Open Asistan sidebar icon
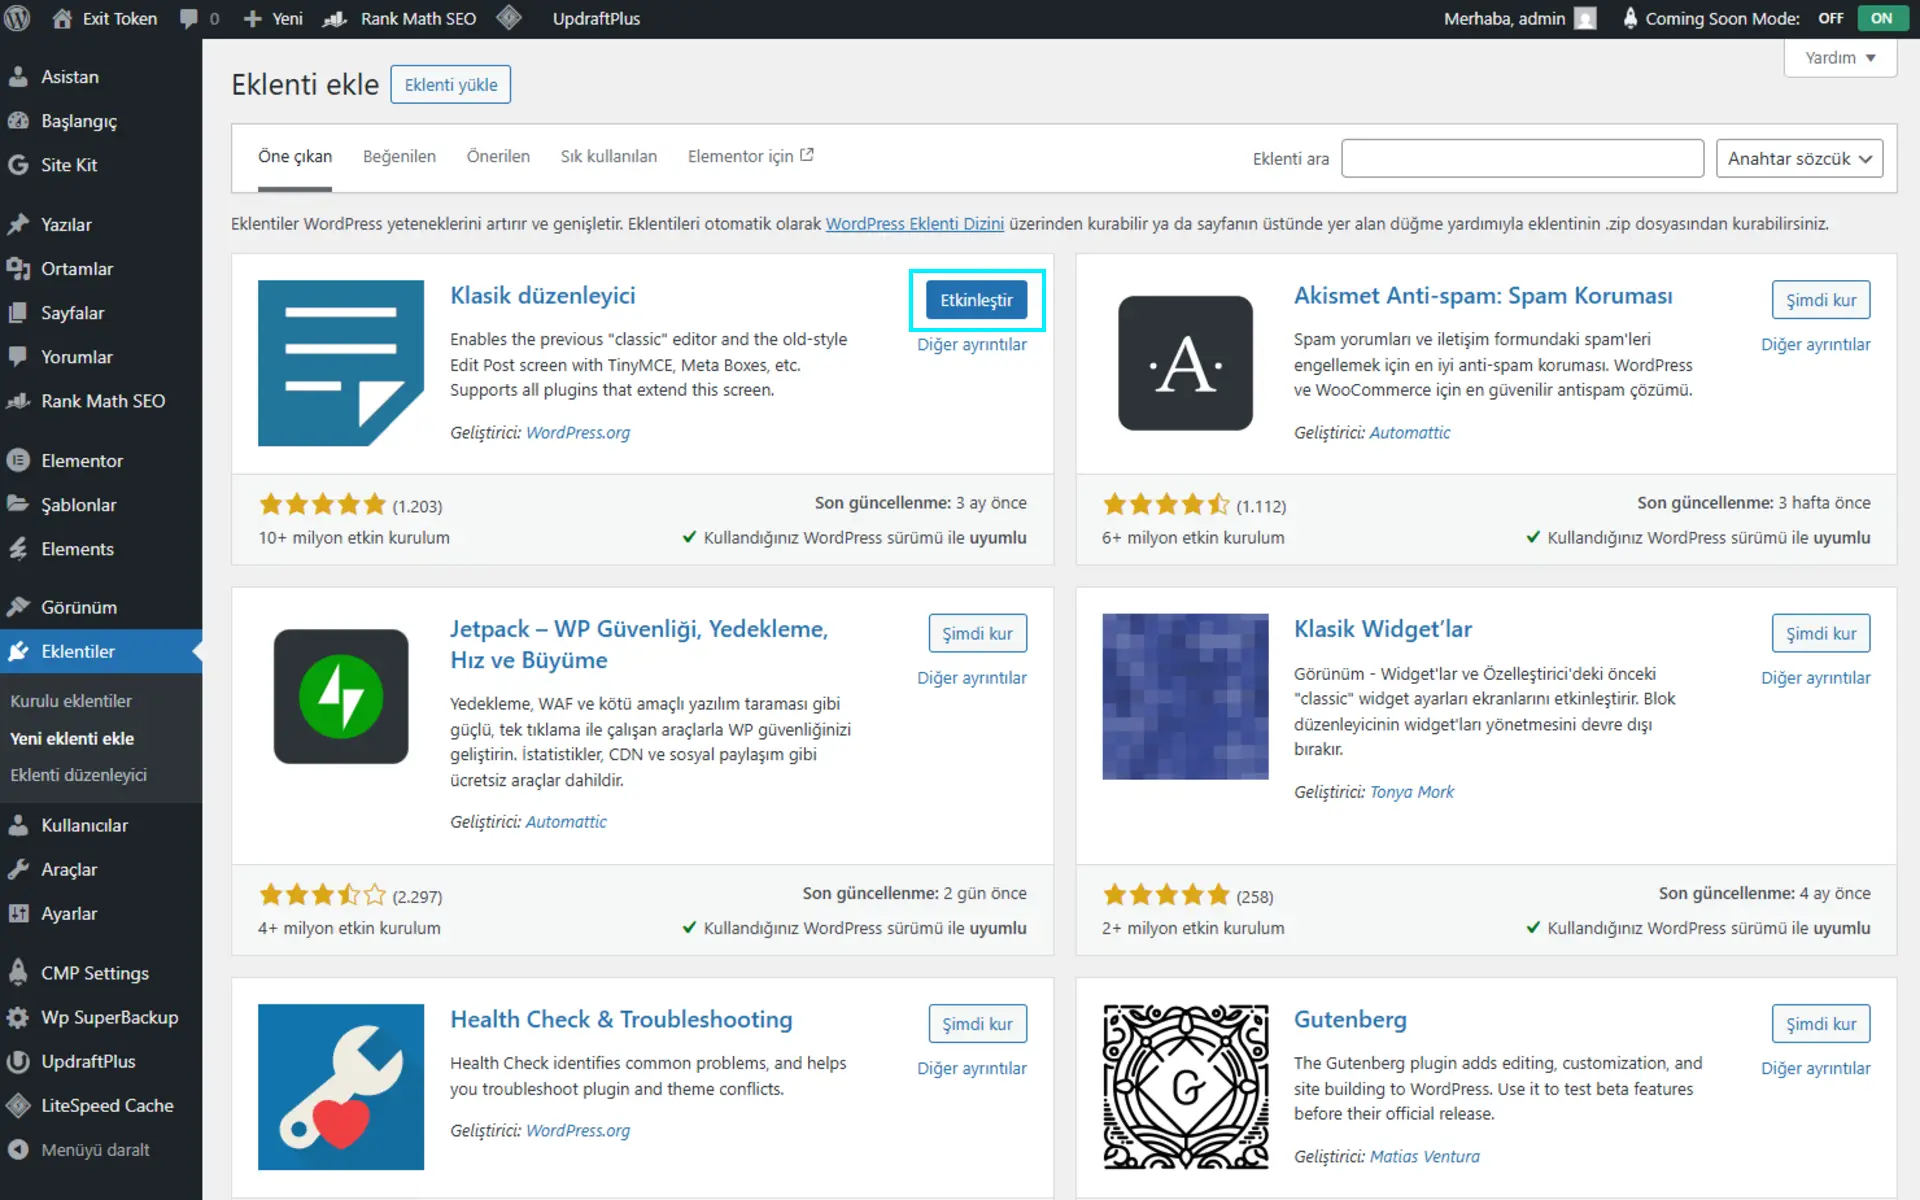Image resolution: width=1920 pixels, height=1200 pixels. click(18, 76)
